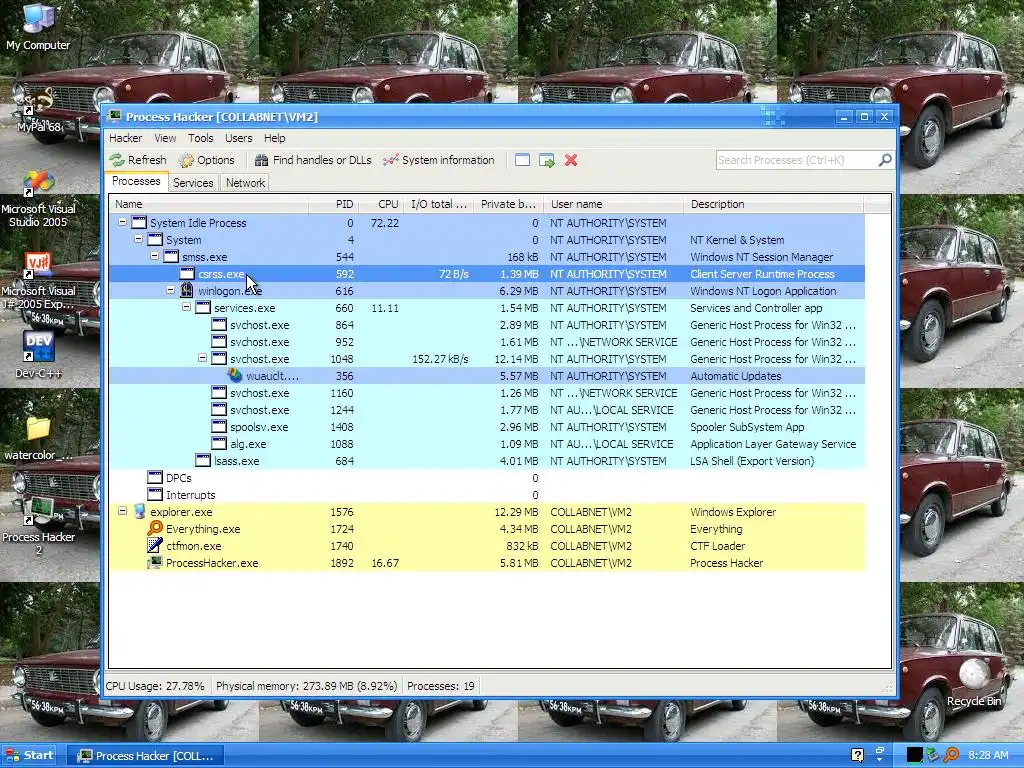Click the Physical memory status bar entry

click(x=306, y=686)
